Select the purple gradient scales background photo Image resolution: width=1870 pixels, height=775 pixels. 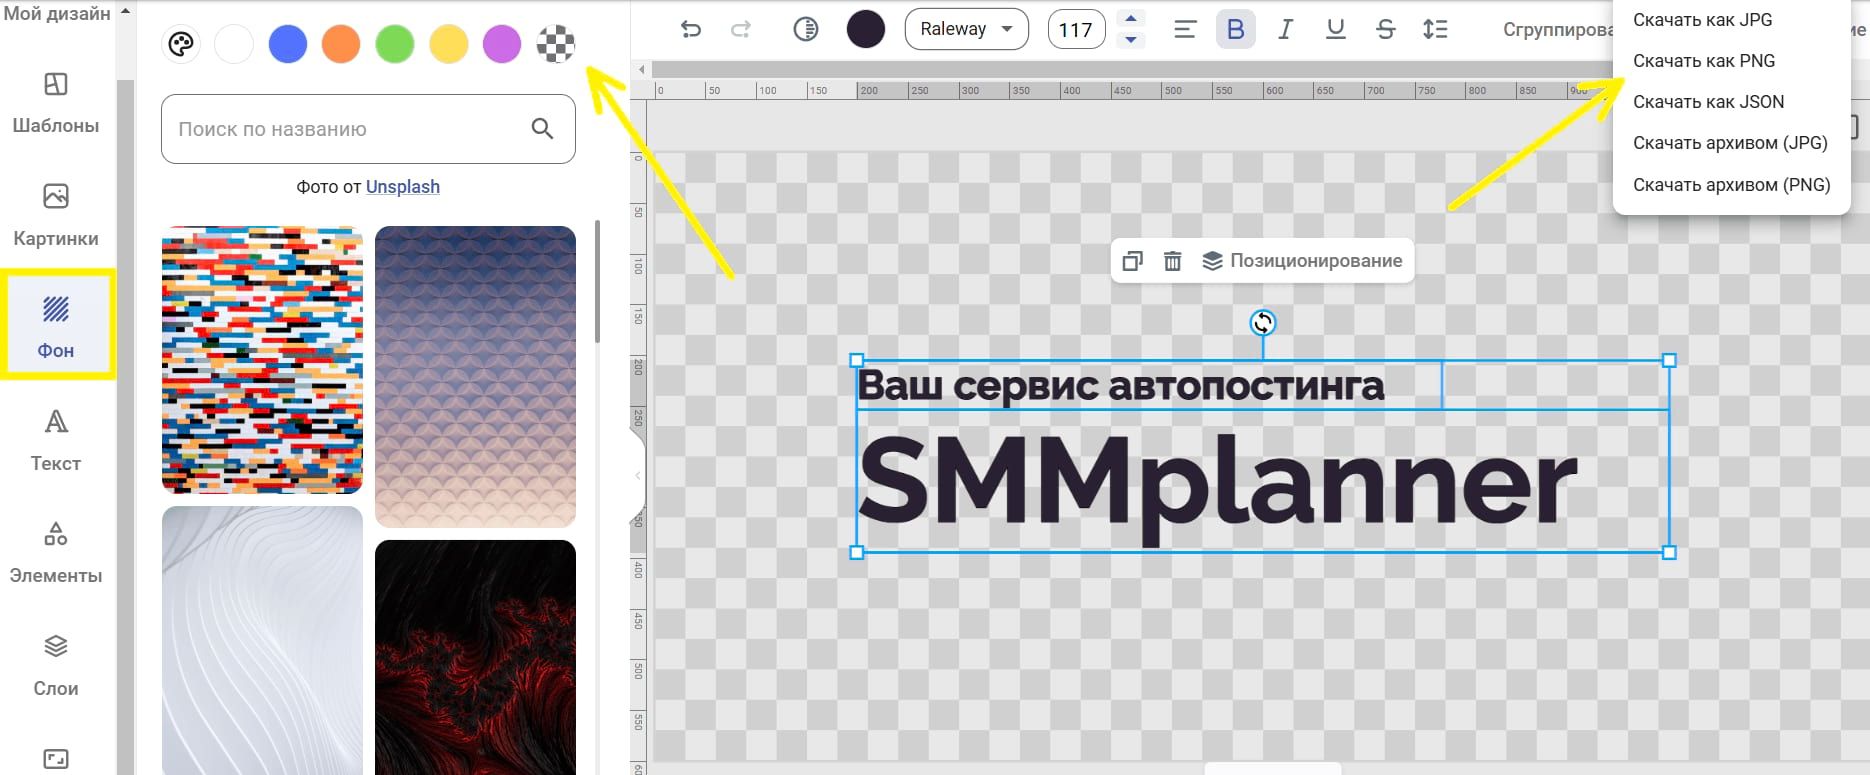[475, 376]
